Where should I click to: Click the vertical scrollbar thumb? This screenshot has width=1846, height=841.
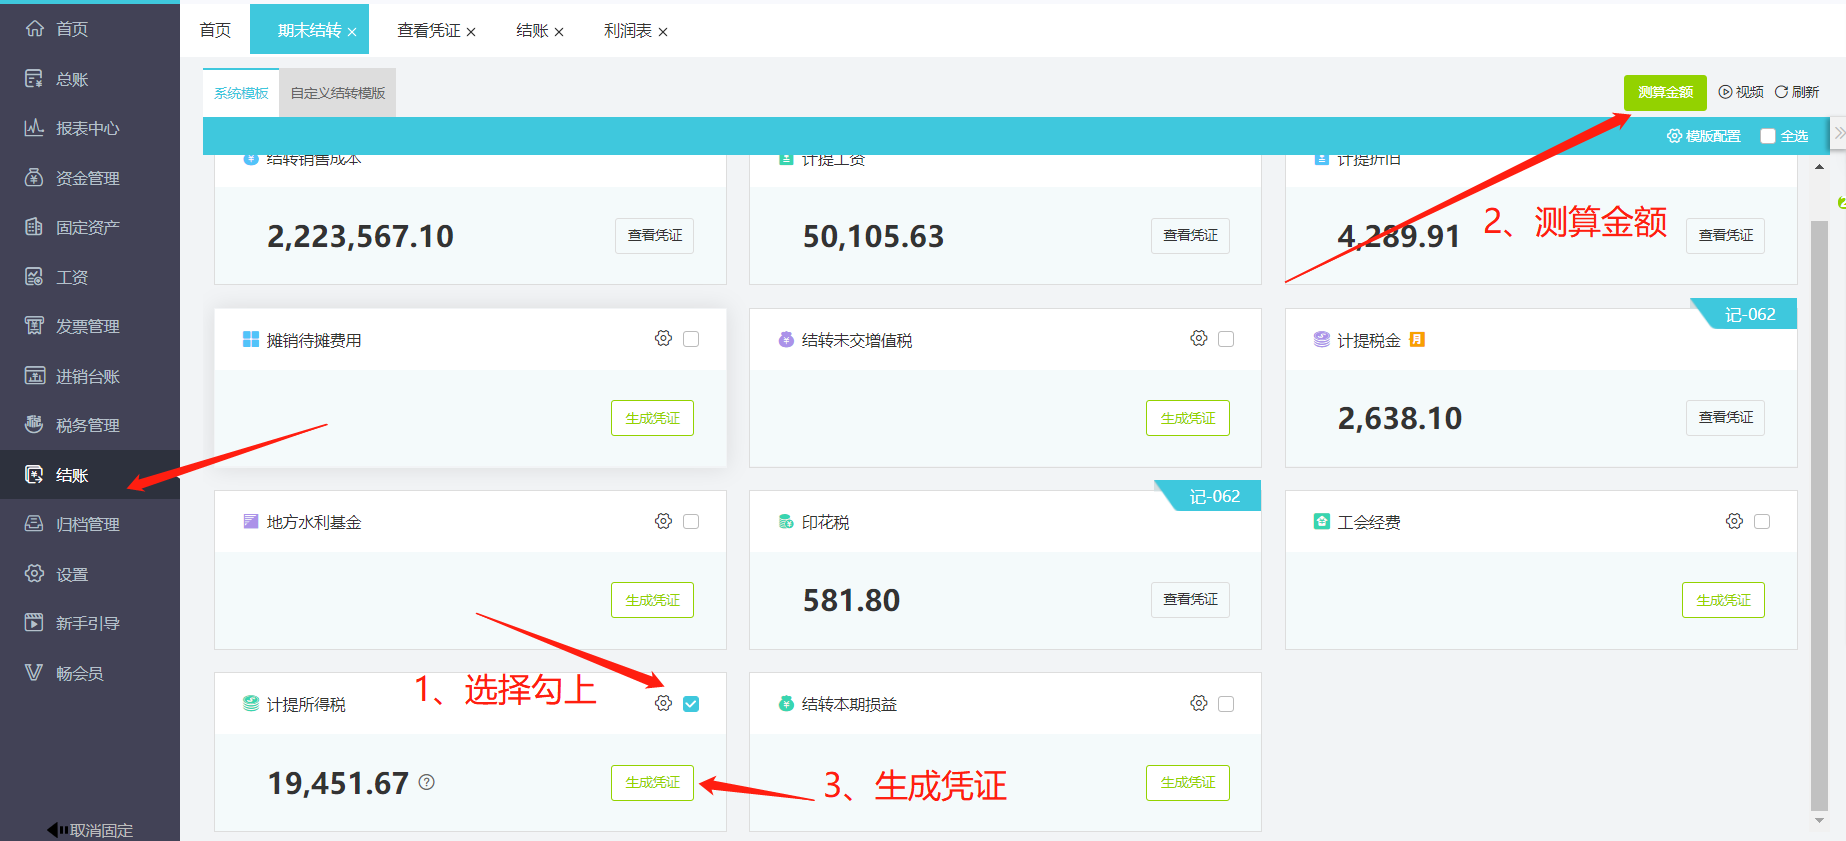(1819, 515)
